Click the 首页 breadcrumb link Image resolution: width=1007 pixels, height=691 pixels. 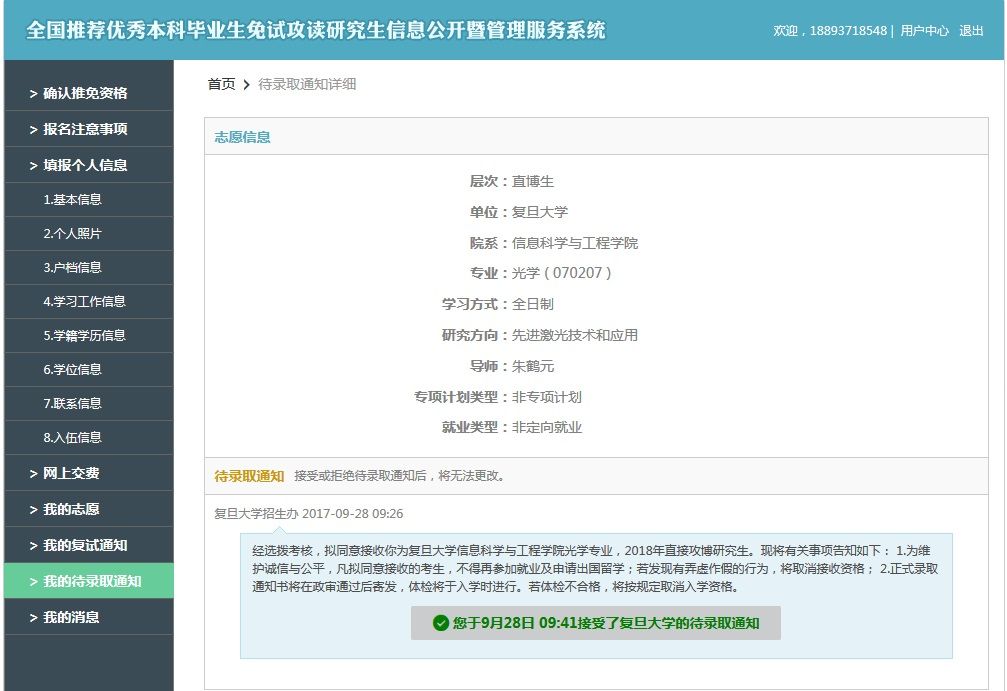click(x=221, y=84)
